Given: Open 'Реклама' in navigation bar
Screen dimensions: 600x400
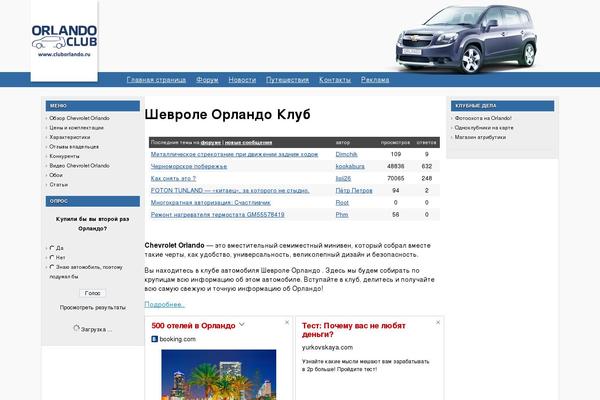Looking at the screenshot, I should pyautogui.click(x=375, y=80).
